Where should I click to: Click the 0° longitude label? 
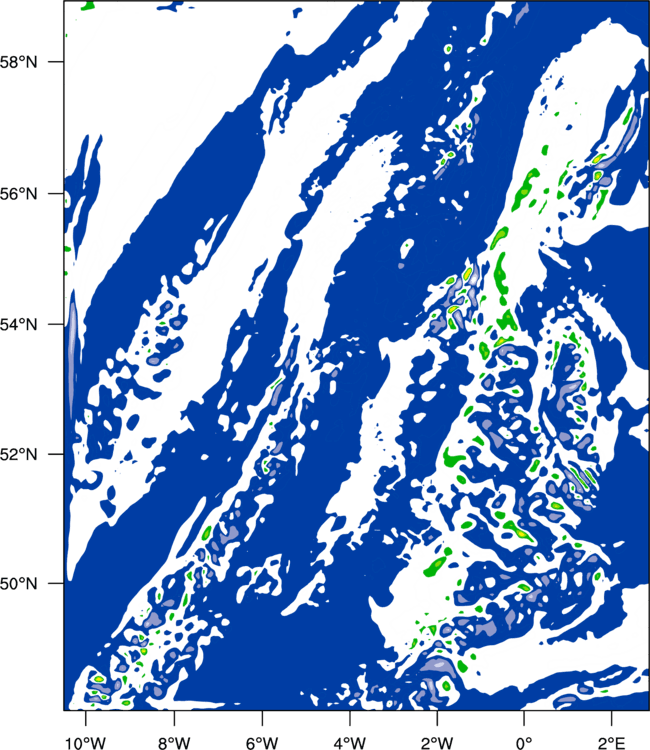(524, 742)
